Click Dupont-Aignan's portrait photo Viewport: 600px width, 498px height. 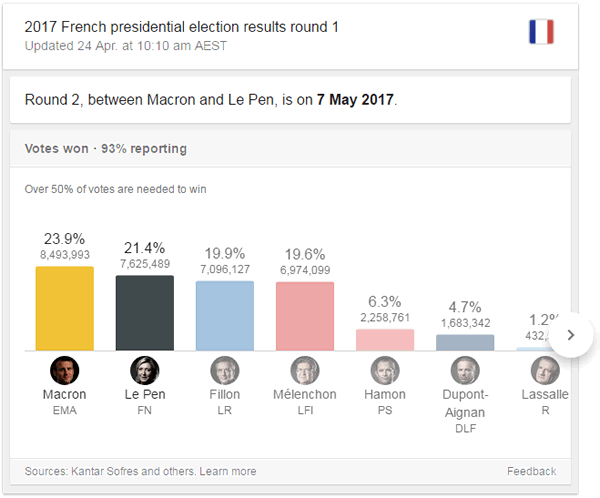465,371
